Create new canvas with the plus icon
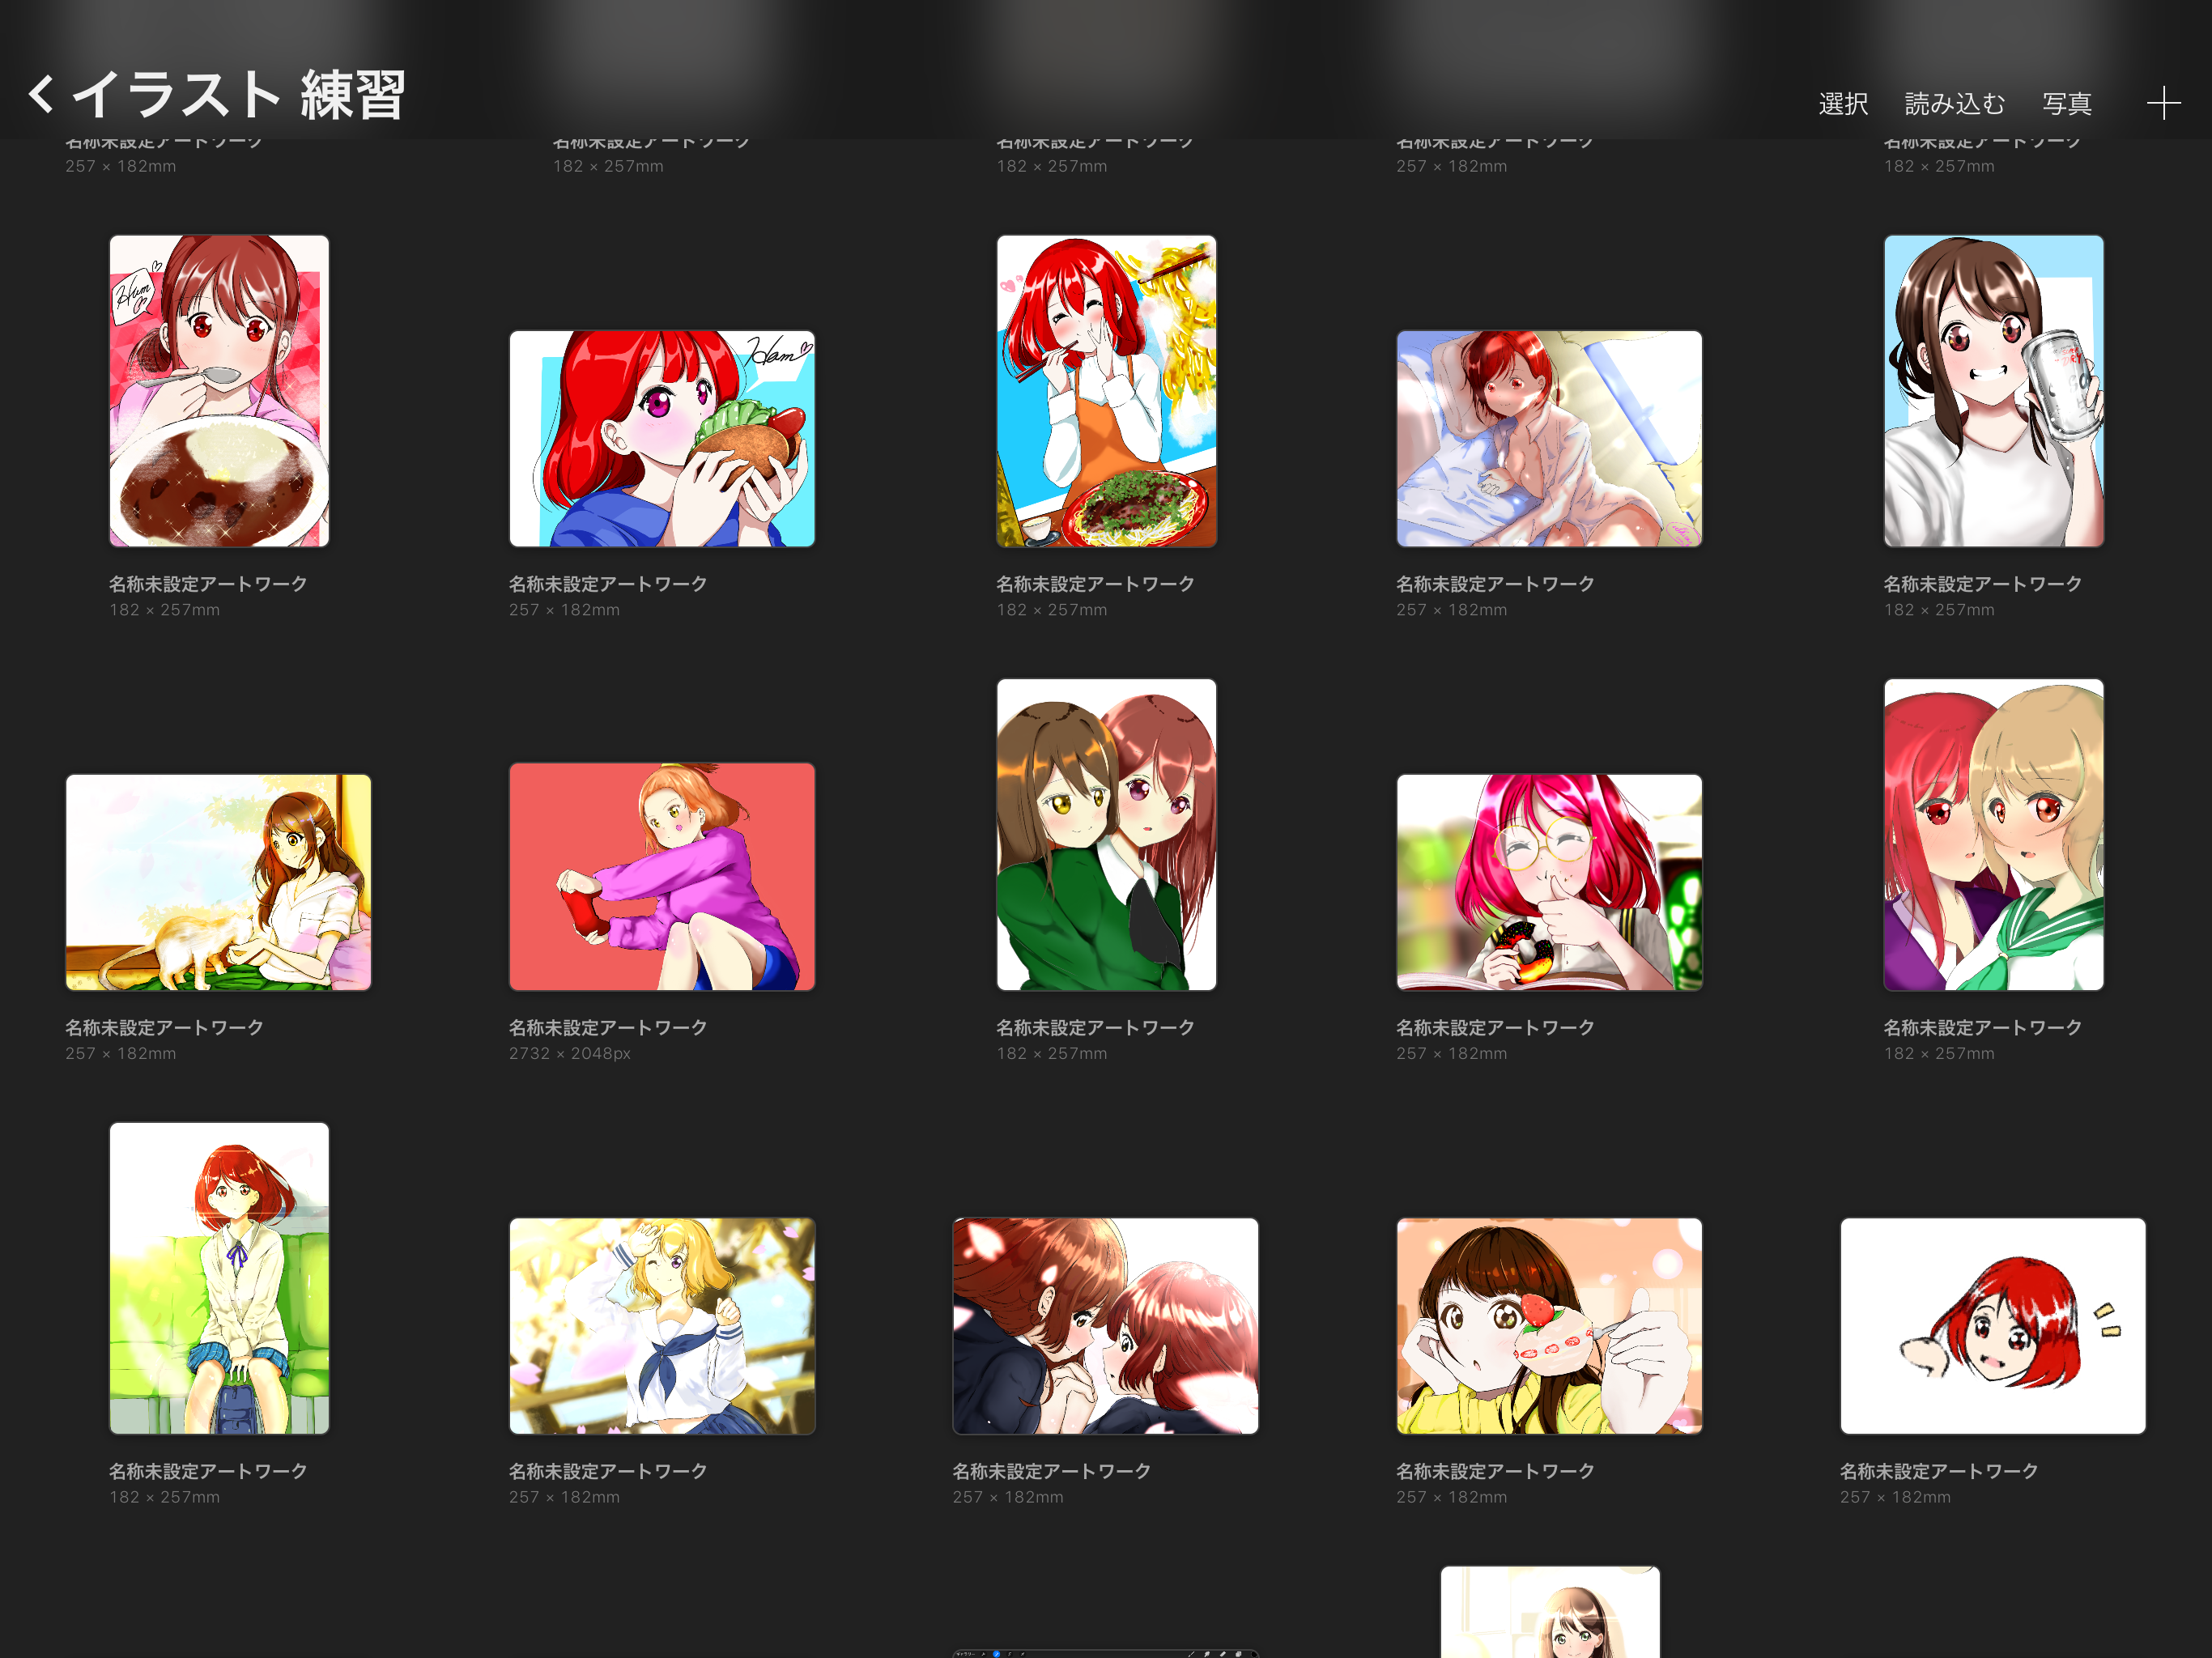 tap(2163, 103)
